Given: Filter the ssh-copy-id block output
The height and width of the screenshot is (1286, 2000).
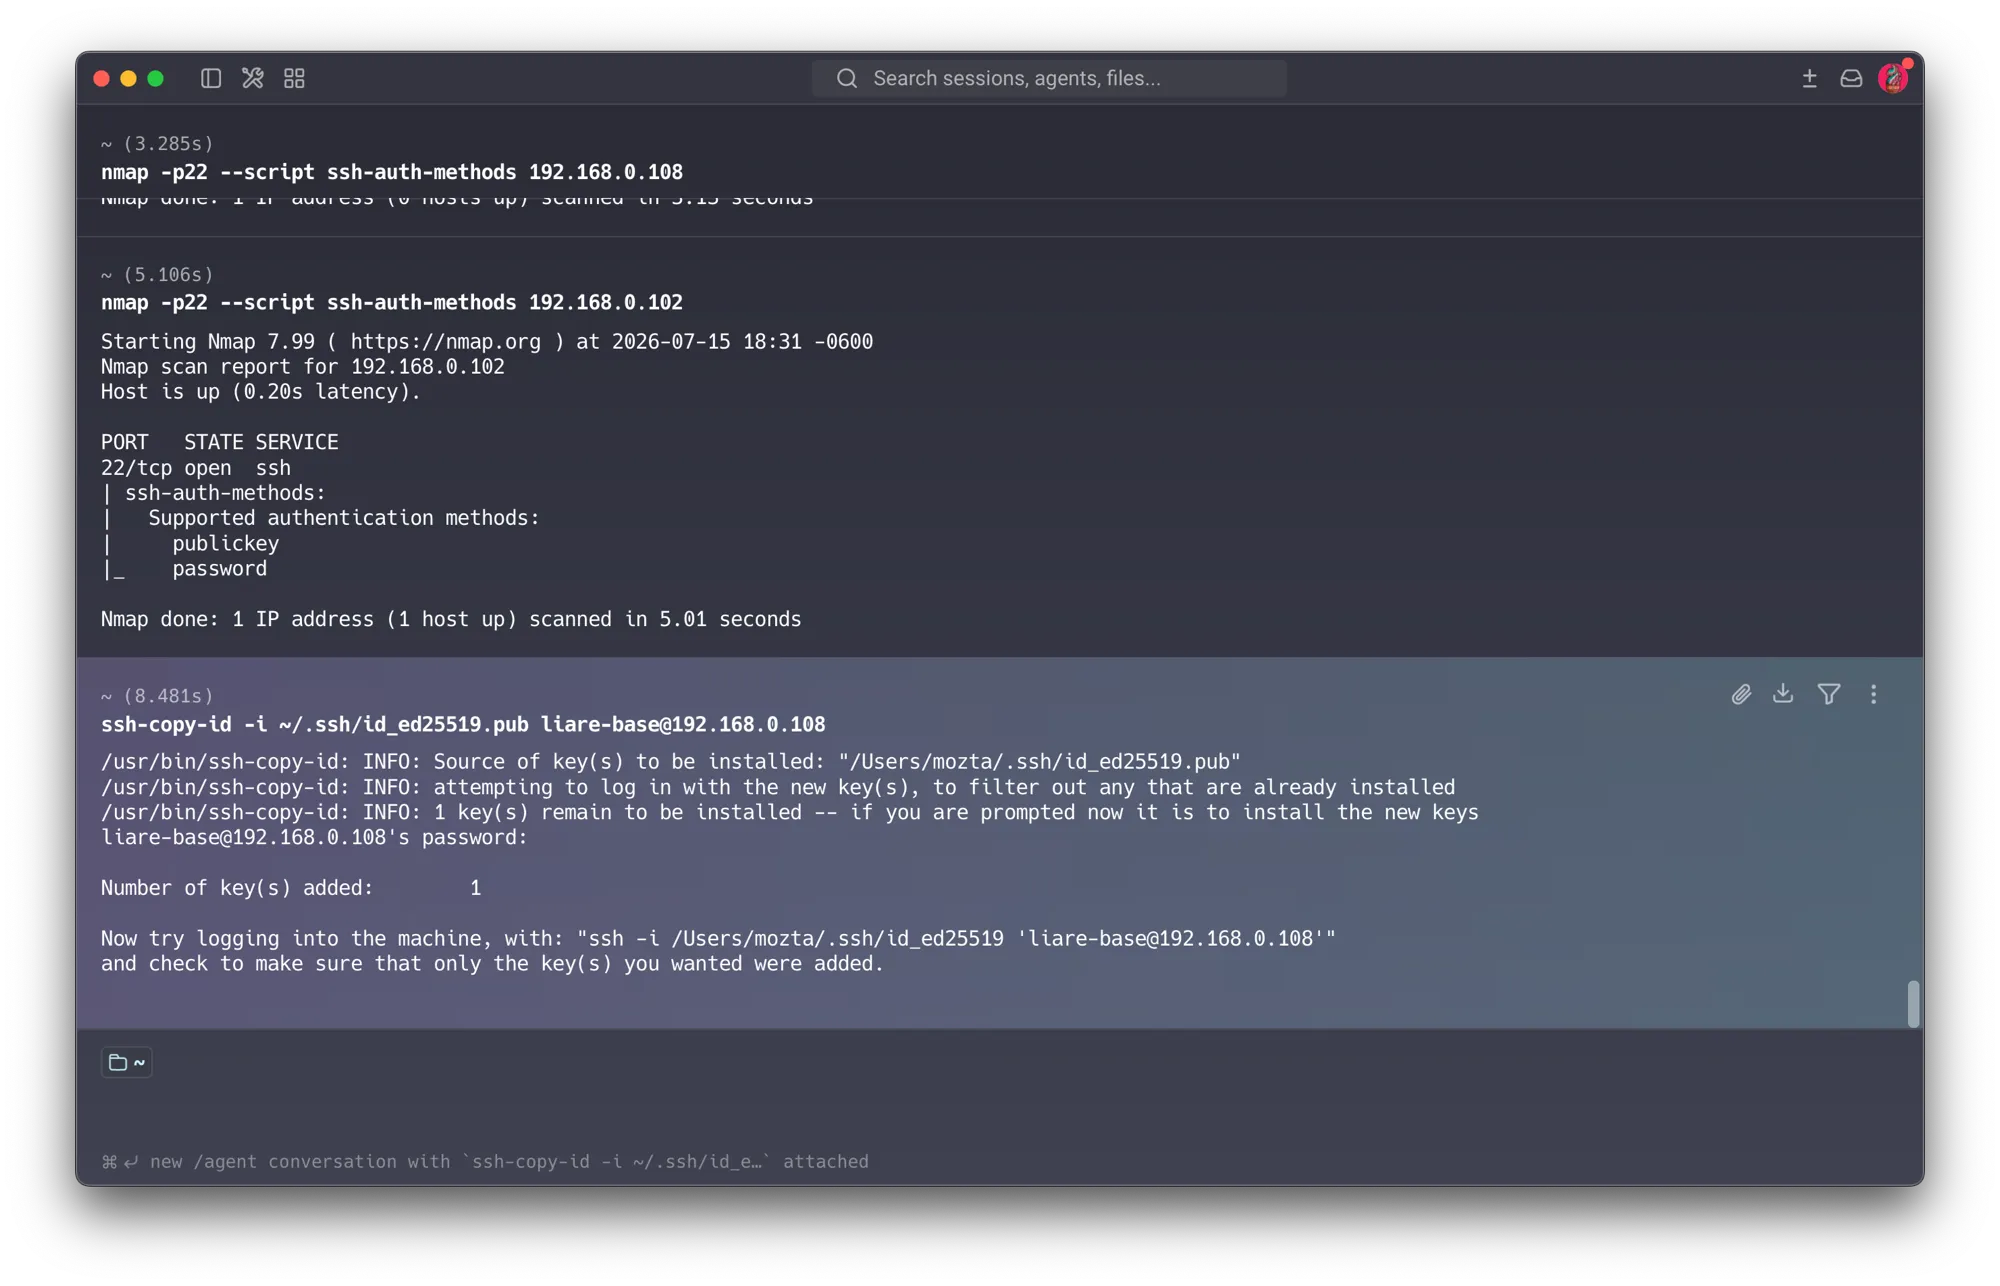Looking at the screenshot, I should click(x=1829, y=694).
